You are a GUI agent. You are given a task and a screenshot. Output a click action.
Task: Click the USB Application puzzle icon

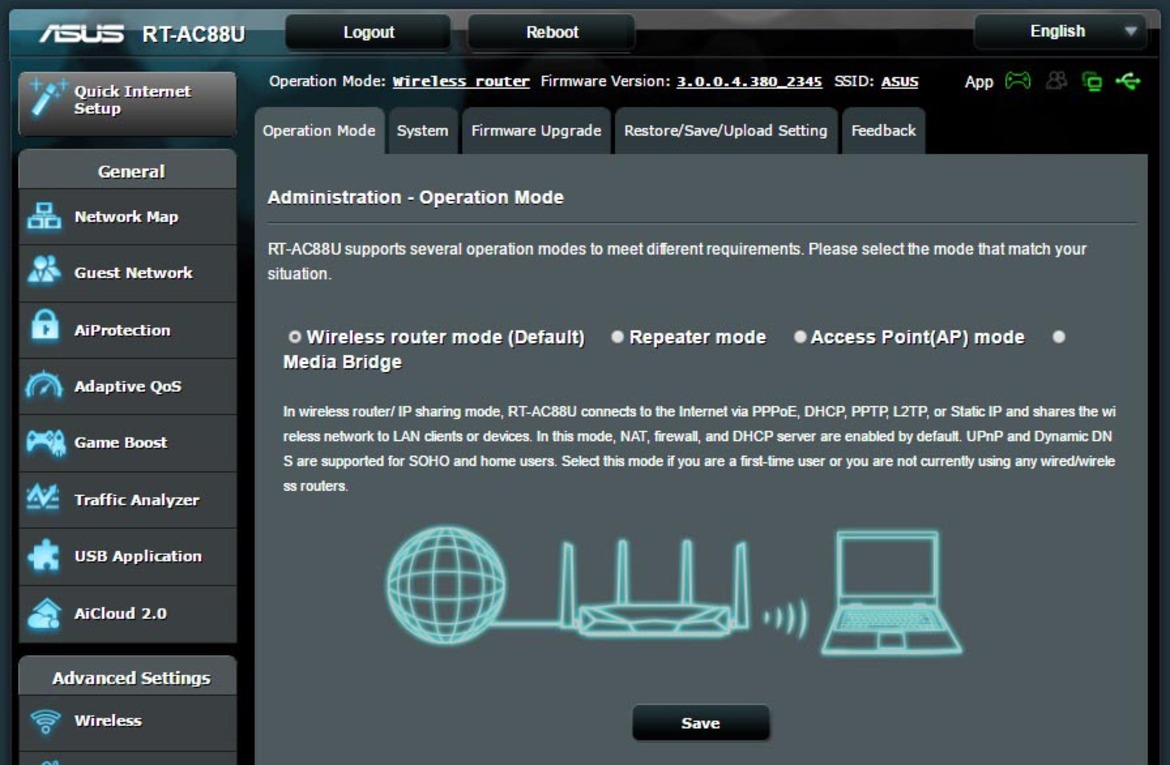coord(43,555)
